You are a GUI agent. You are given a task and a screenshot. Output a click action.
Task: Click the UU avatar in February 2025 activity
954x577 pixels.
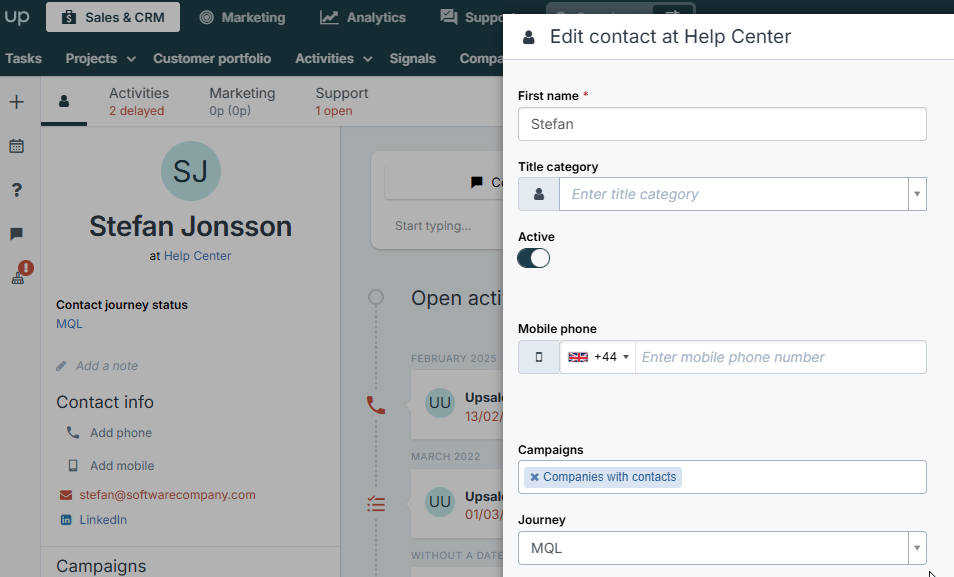440,403
